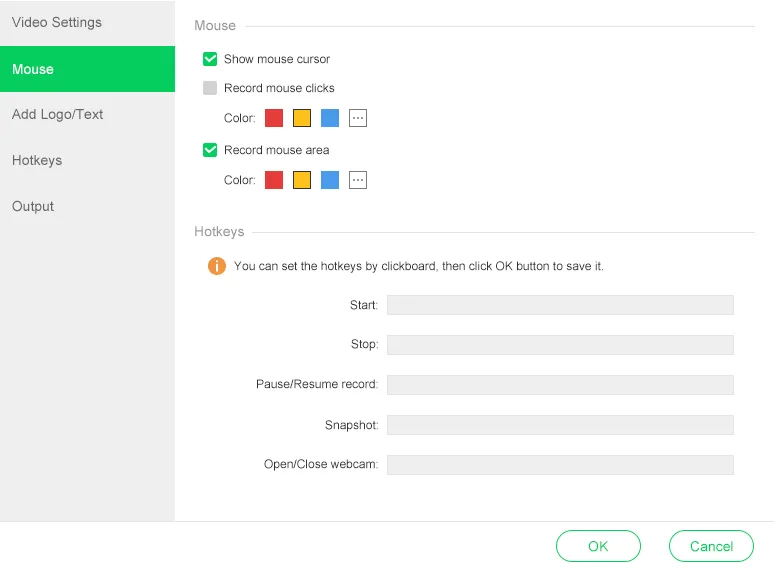Choose red color for mouse area

[274, 180]
